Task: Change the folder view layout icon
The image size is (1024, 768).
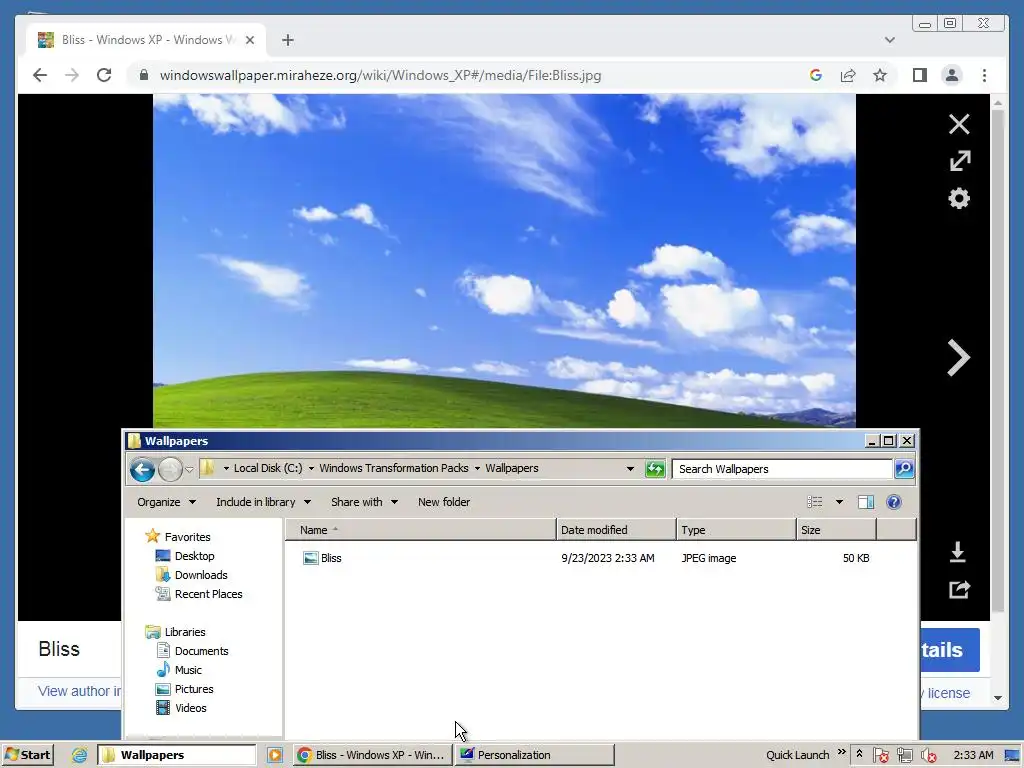Action: (814, 502)
